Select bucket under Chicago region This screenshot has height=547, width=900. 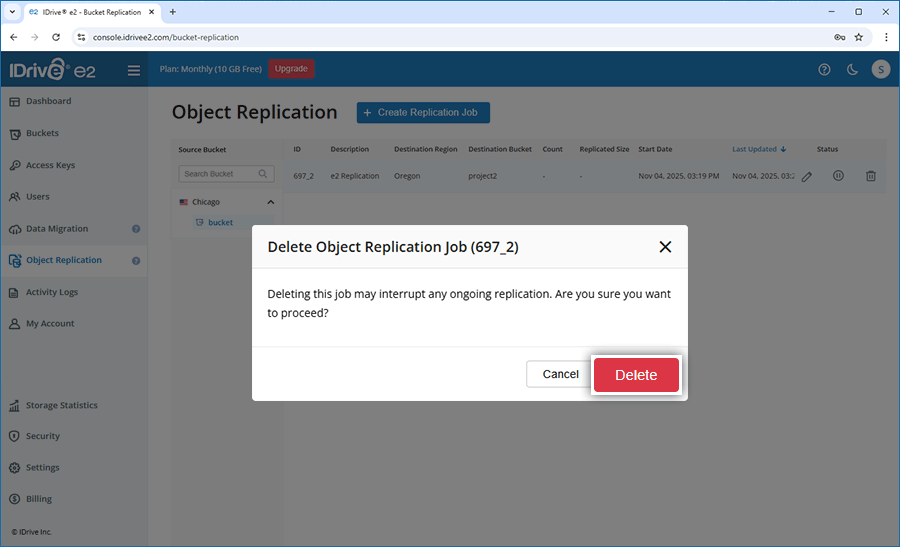220,222
